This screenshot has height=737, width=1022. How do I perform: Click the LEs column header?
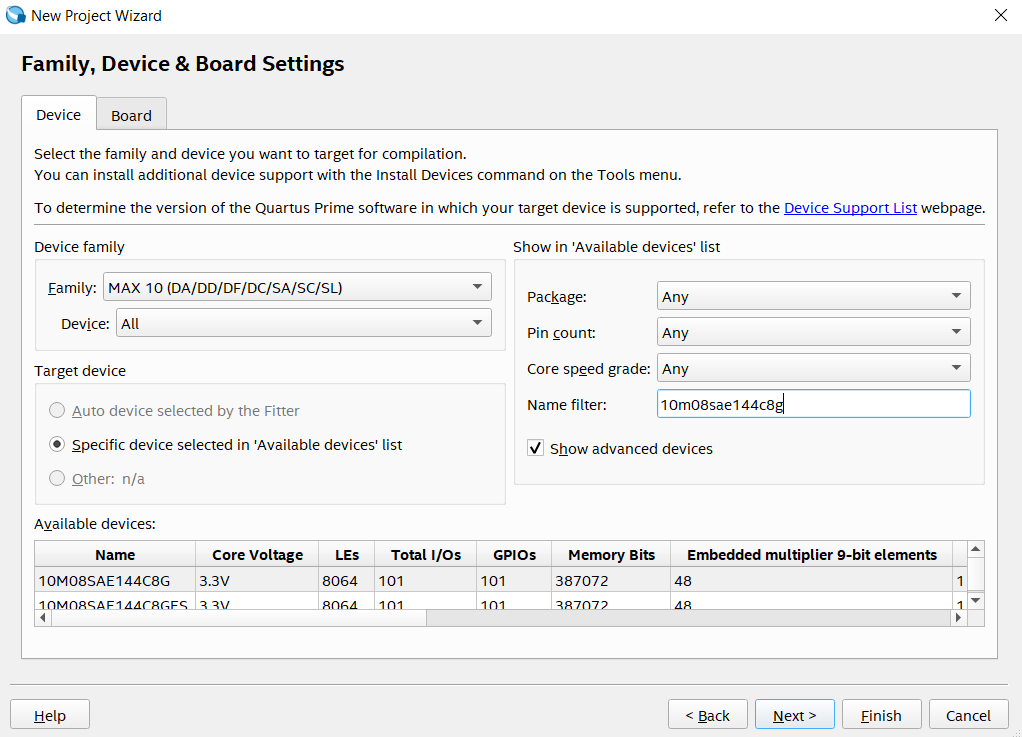click(347, 555)
